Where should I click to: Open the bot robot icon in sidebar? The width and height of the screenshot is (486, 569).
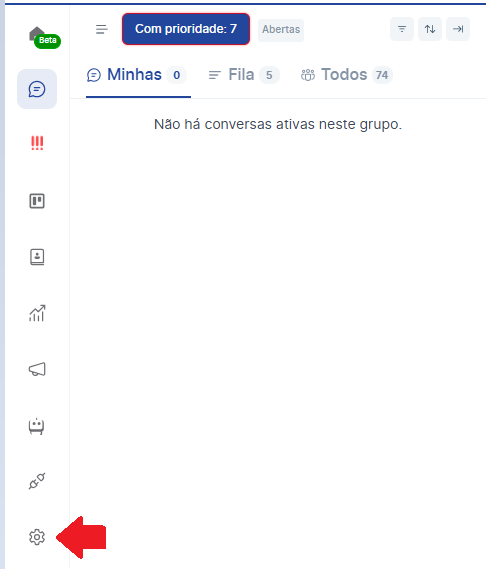37,426
